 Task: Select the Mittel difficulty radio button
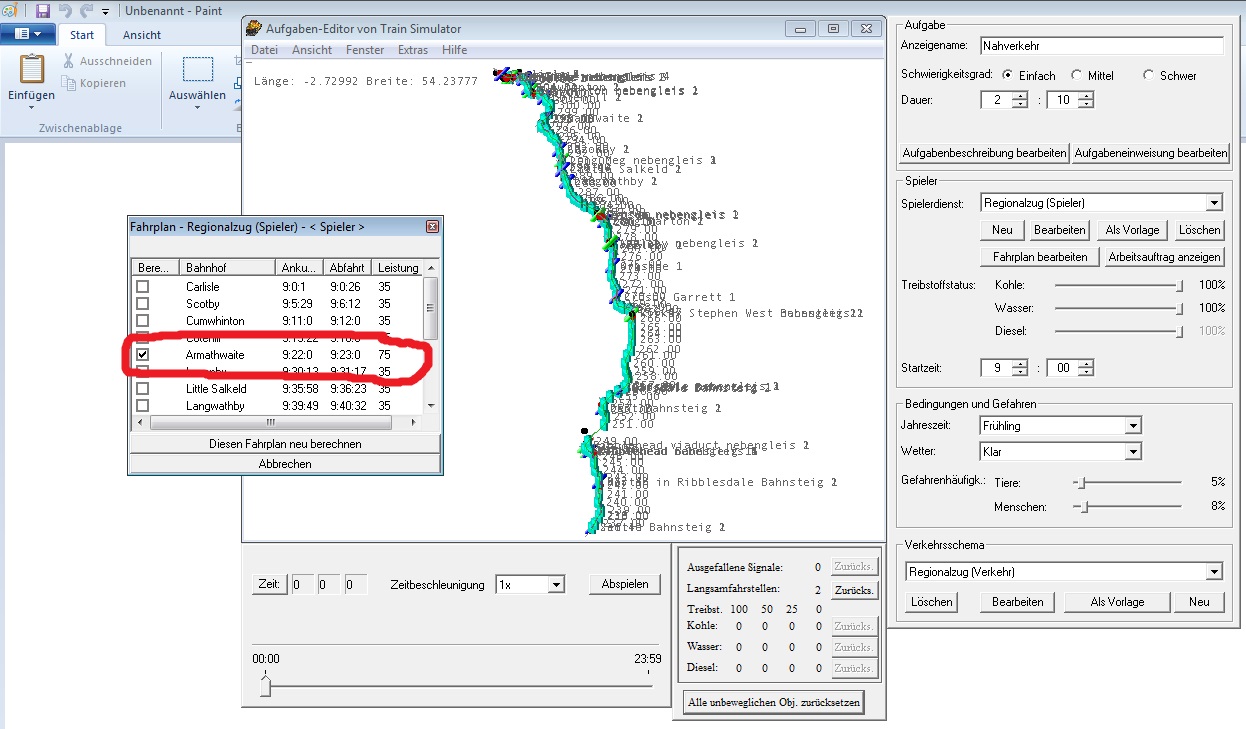pyautogui.click(x=1076, y=75)
